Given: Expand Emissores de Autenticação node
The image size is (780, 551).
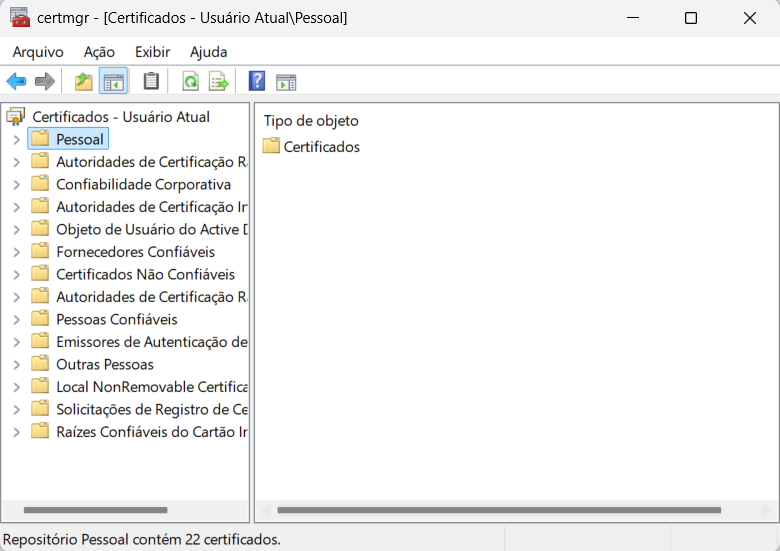Looking at the screenshot, I should [x=16, y=342].
